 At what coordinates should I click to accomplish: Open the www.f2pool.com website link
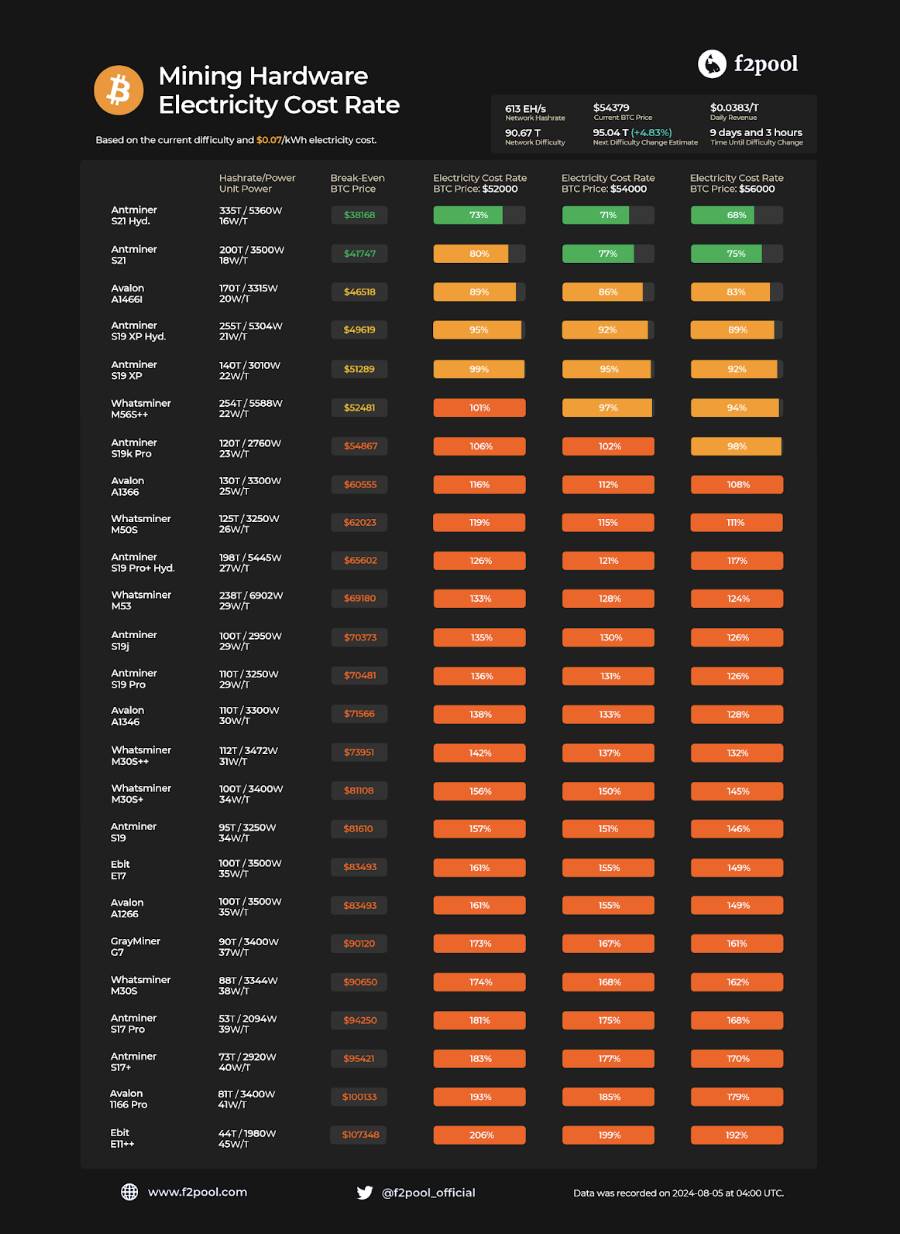pos(197,1191)
